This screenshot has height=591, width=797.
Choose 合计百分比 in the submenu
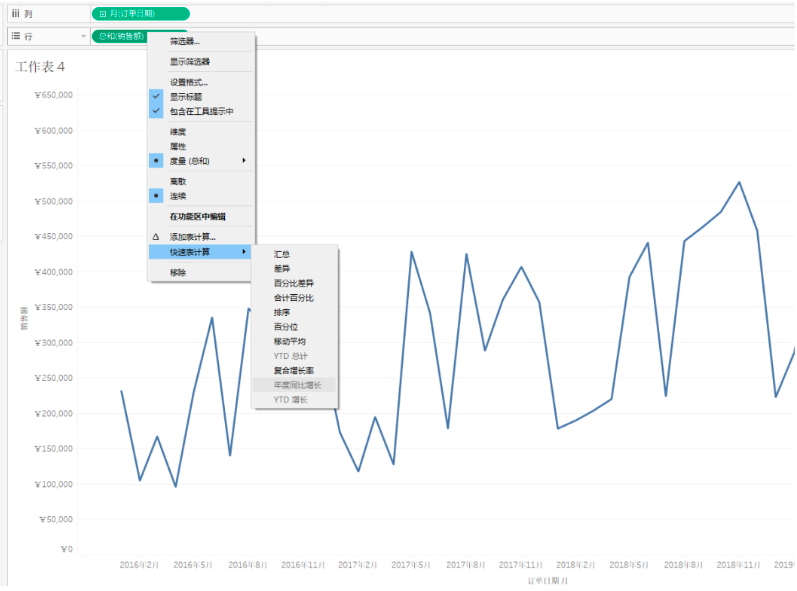click(294, 298)
